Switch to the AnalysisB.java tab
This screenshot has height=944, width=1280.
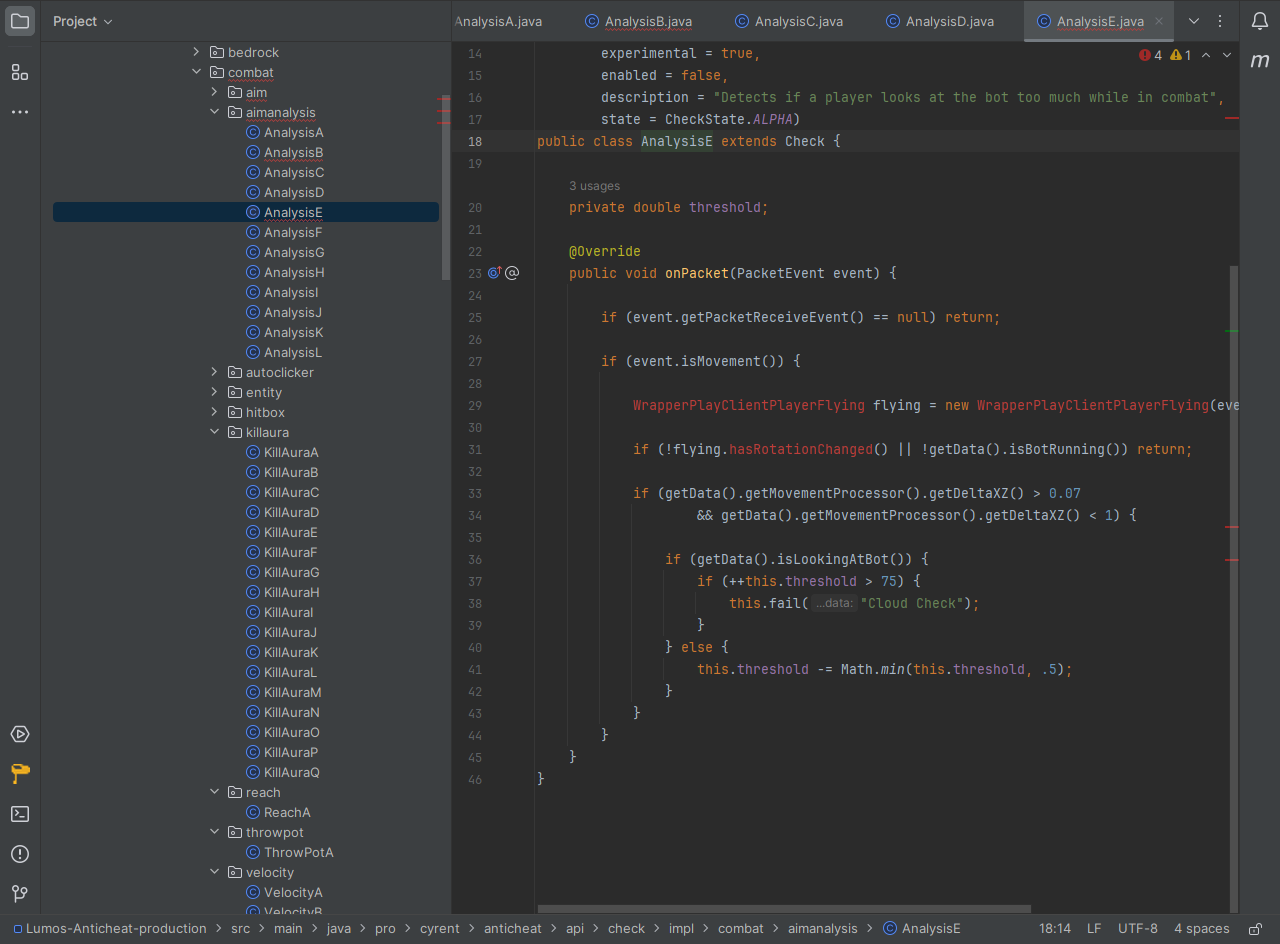tap(647, 21)
